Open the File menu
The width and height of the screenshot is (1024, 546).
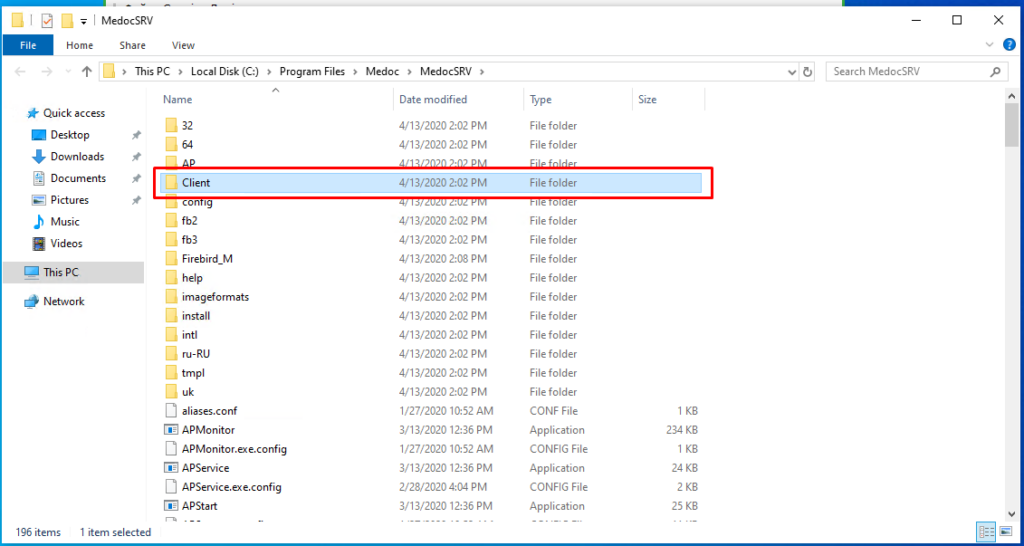coord(28,45)
